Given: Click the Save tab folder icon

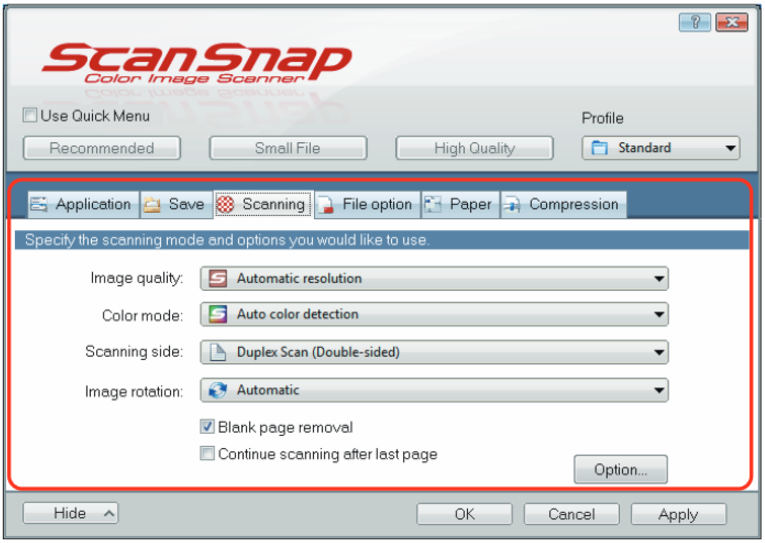Looking at the screenshot, I should (152, 204).
